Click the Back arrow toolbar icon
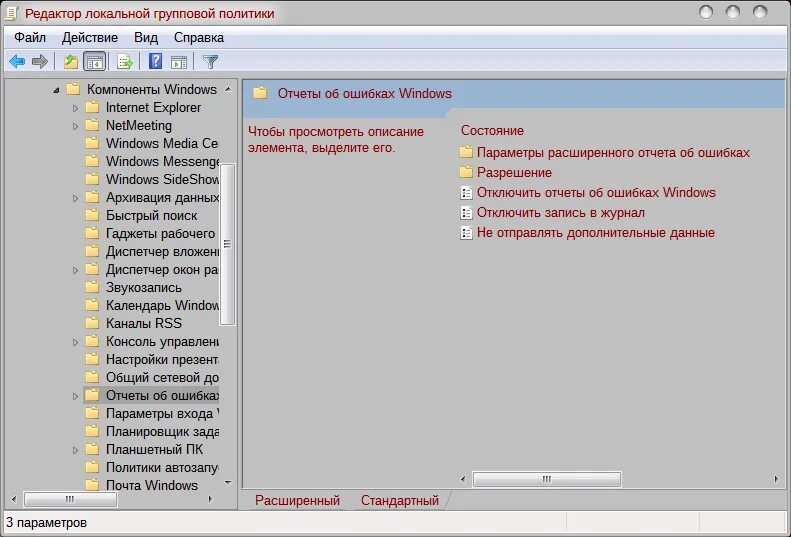The image size is (791, 537). pyautogui.click(x=17, y=62)
